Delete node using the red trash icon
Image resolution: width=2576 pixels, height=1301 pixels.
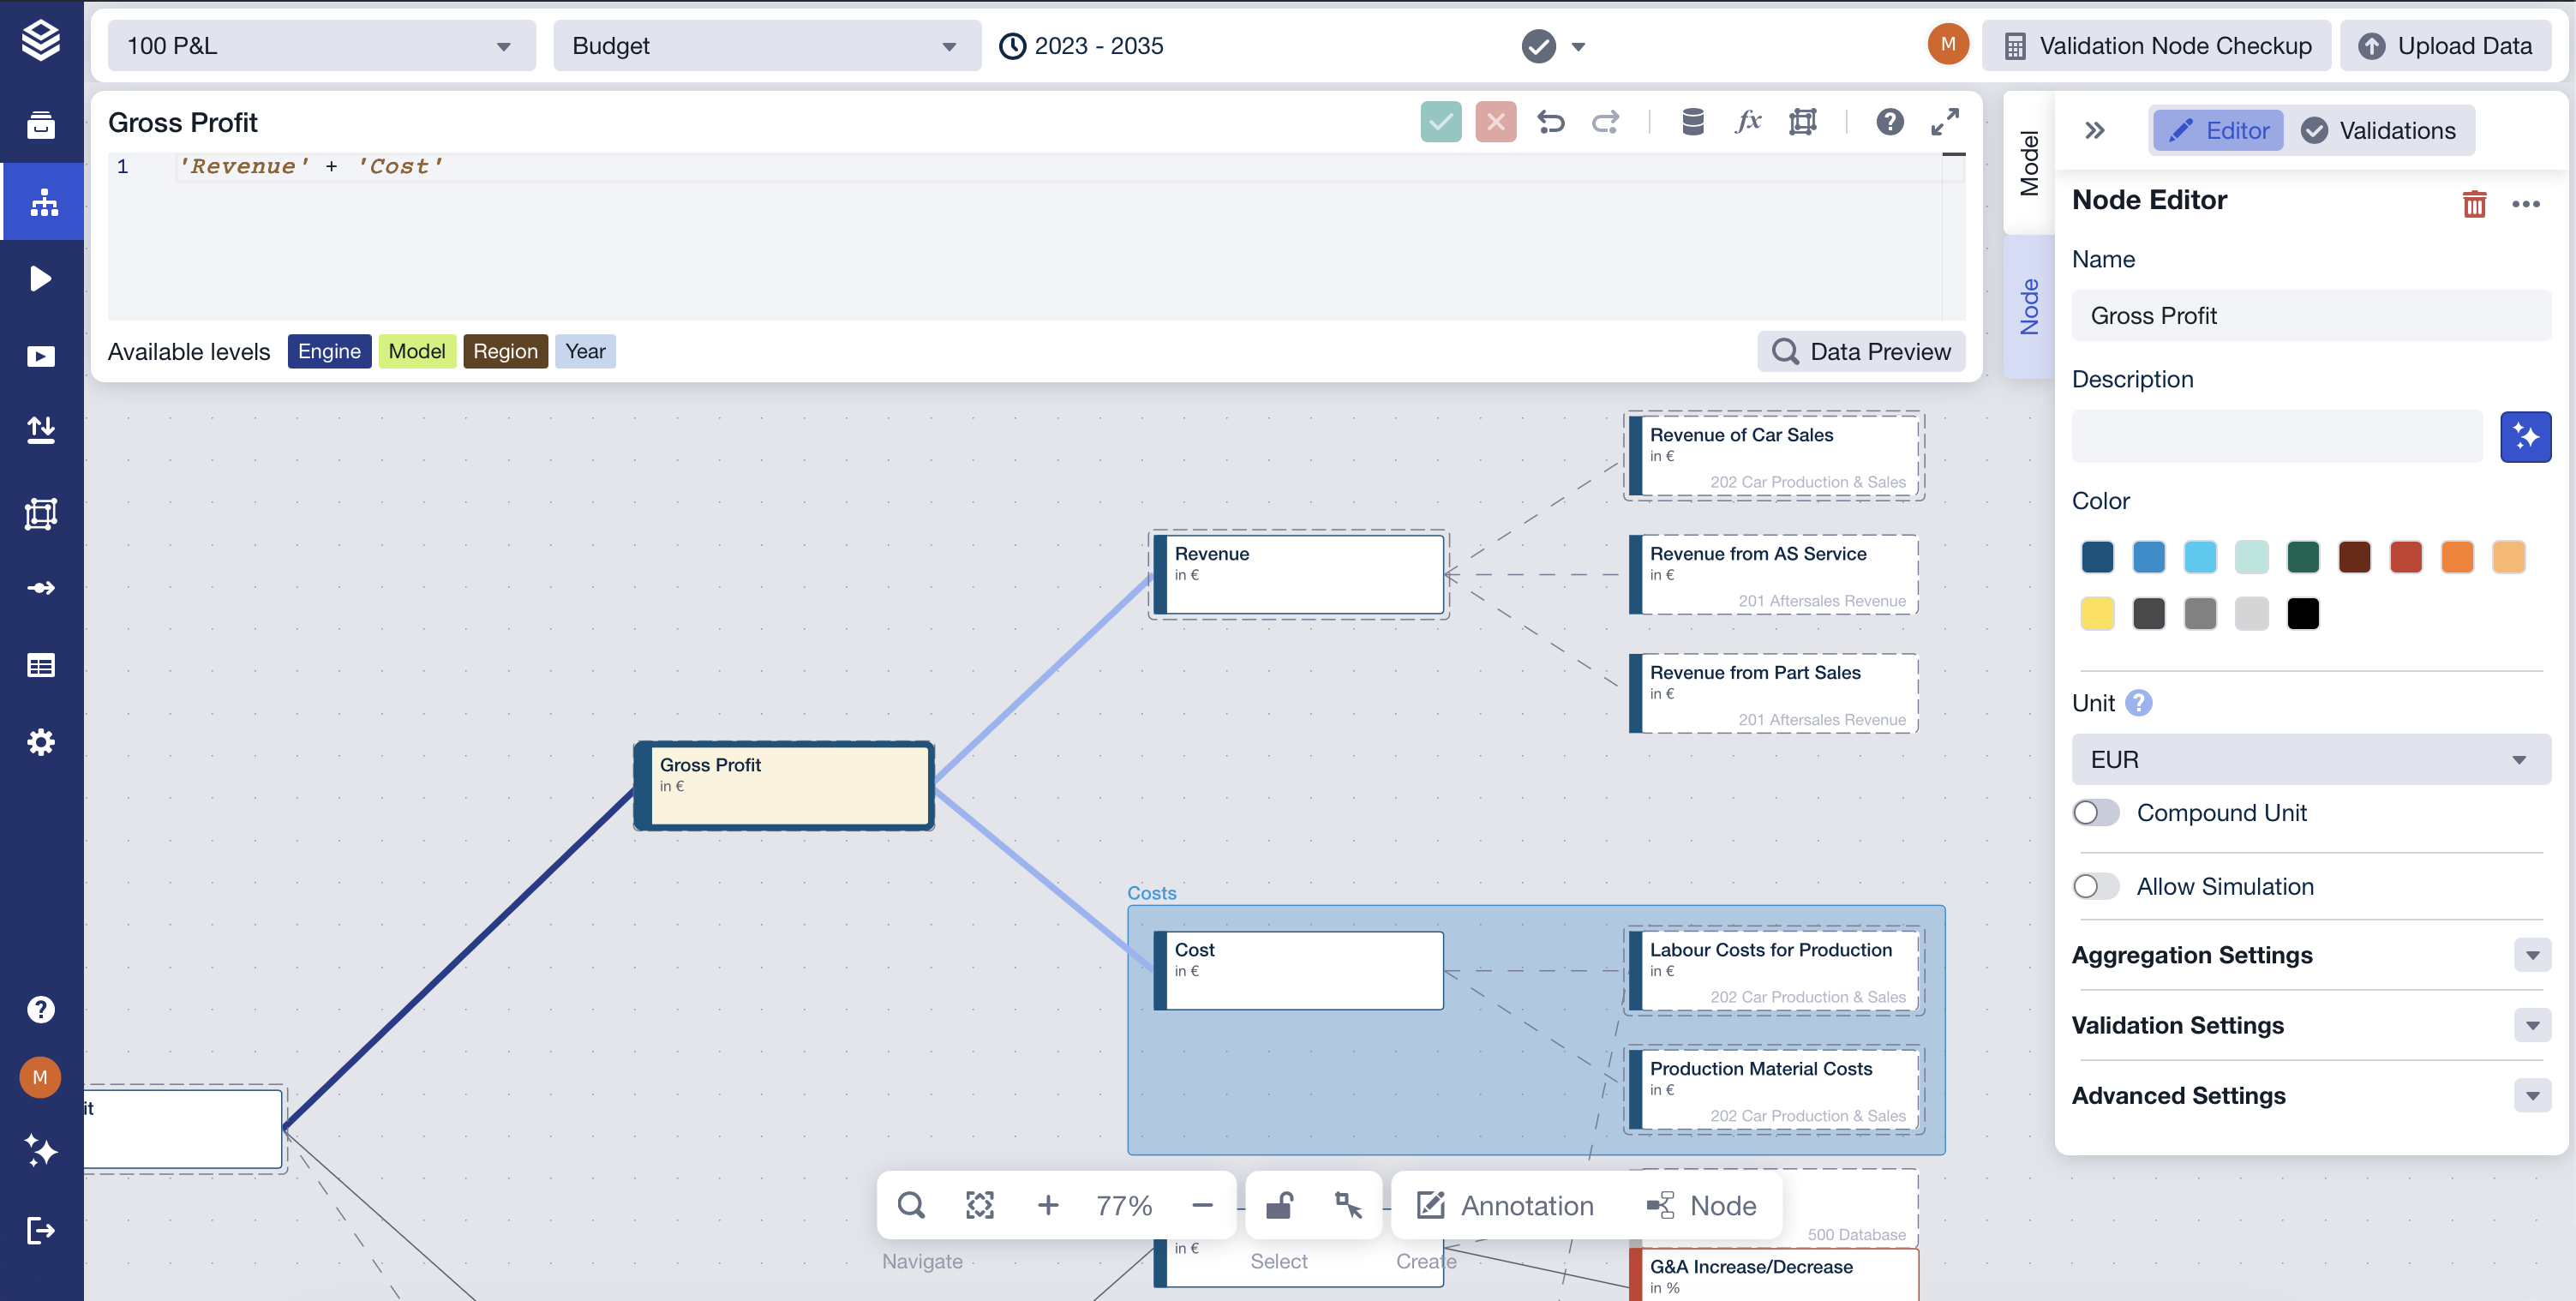point(2473,203)
